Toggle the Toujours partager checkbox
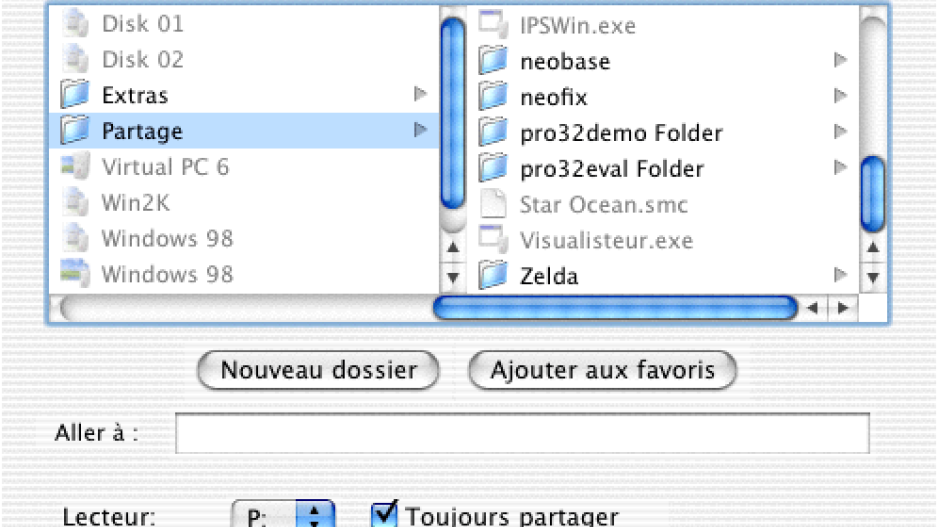This screenshot has width=938, height=527. tap(383, 514)
